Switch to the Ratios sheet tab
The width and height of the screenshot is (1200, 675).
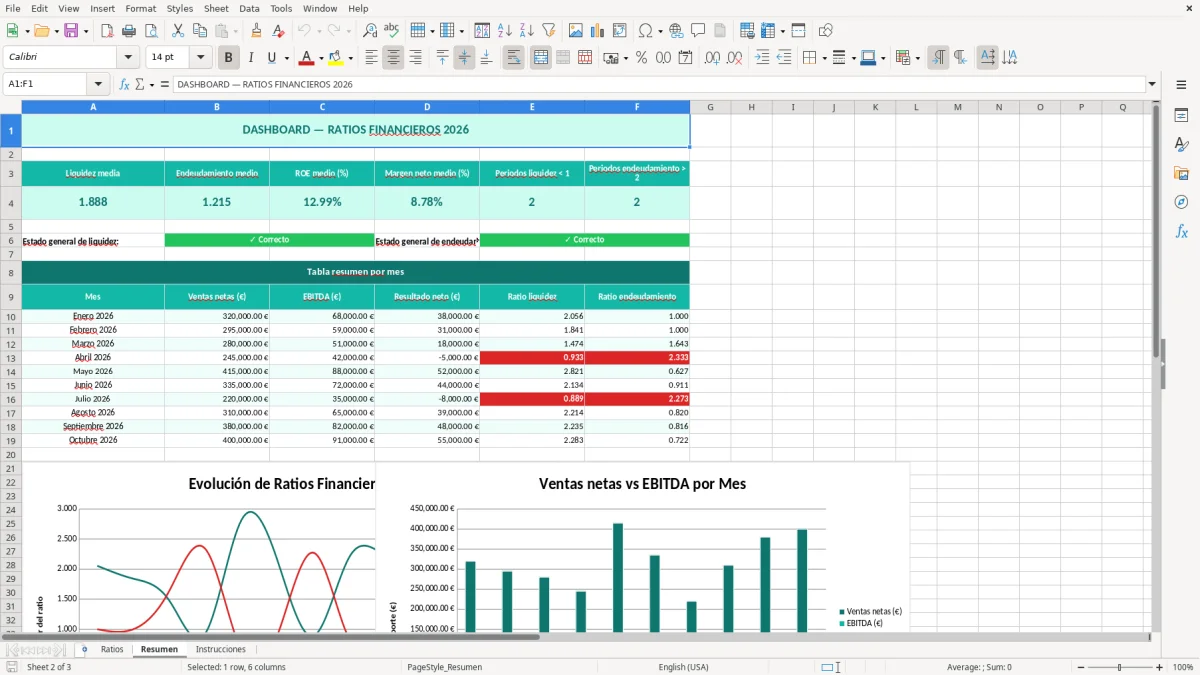(x=112, y=649)
